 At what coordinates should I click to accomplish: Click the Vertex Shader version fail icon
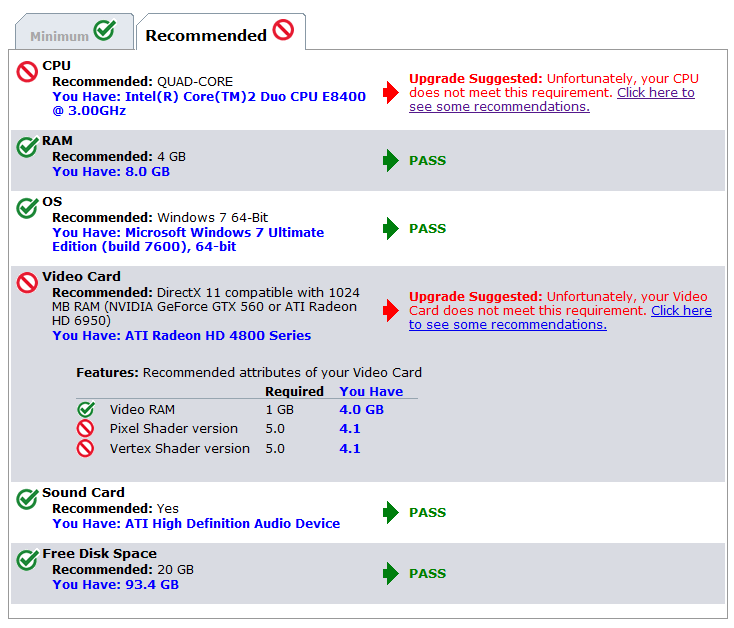pyautogui.click(x=86, y=449)
